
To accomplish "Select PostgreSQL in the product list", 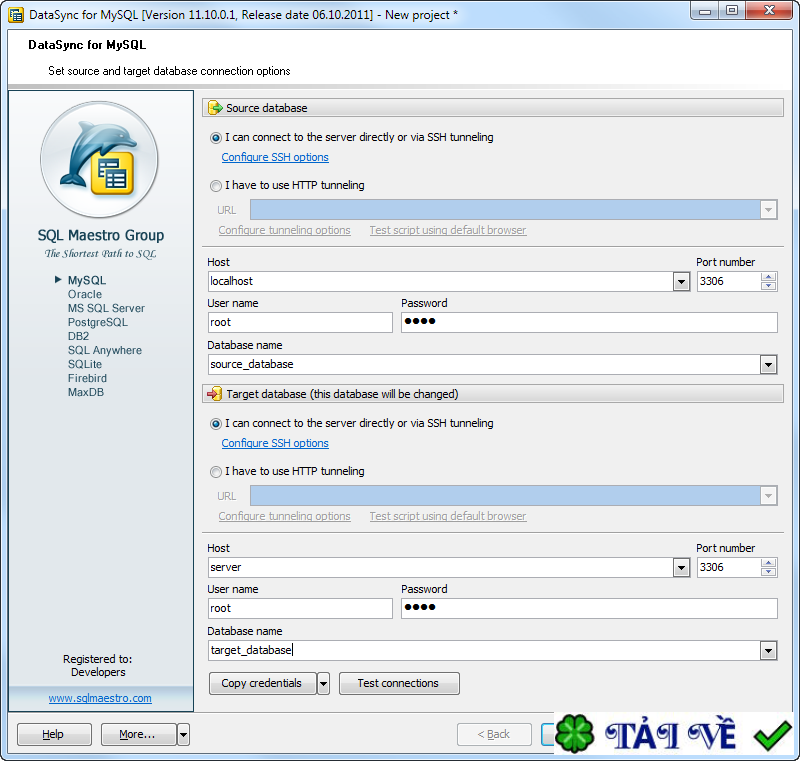I will (98, 323).
